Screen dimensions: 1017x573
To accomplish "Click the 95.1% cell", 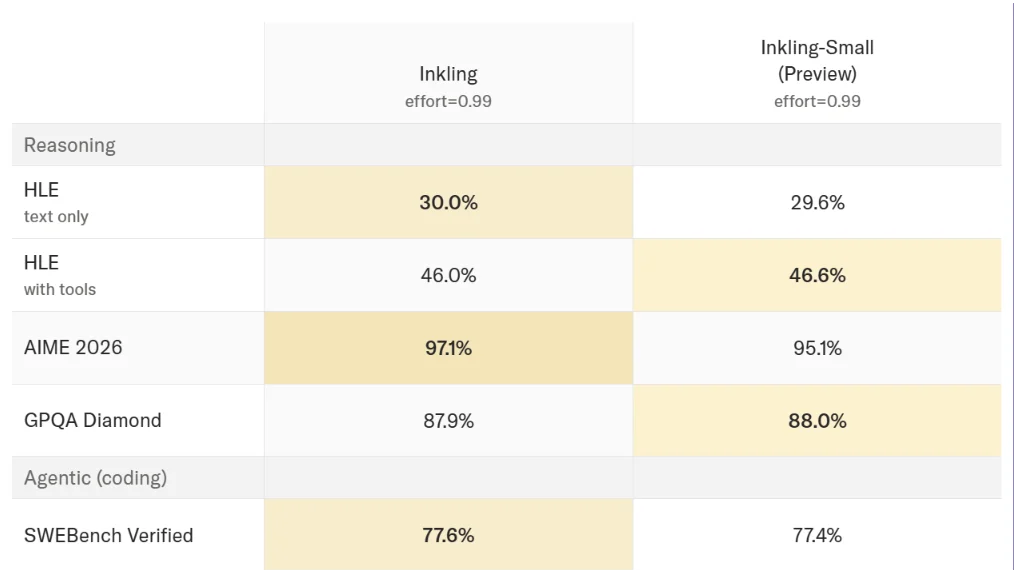I will [817, 348].
